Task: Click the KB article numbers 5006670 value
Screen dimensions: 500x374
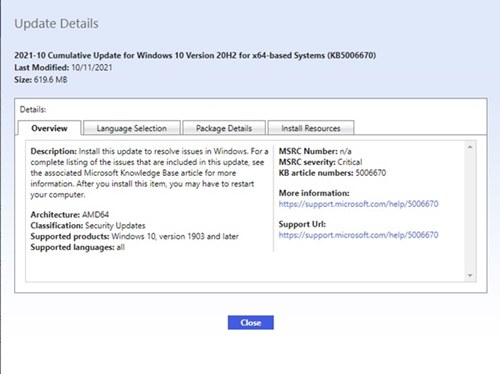Action: [x=371, y=173]
